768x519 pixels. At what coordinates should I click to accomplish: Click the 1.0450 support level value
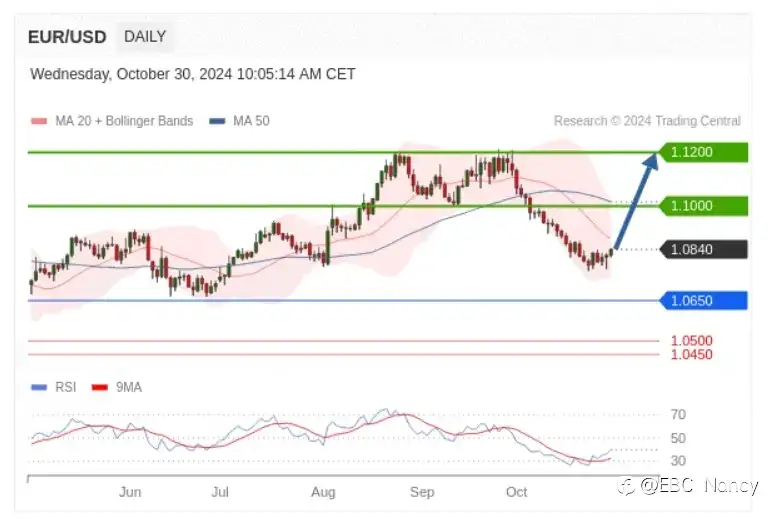692,354
